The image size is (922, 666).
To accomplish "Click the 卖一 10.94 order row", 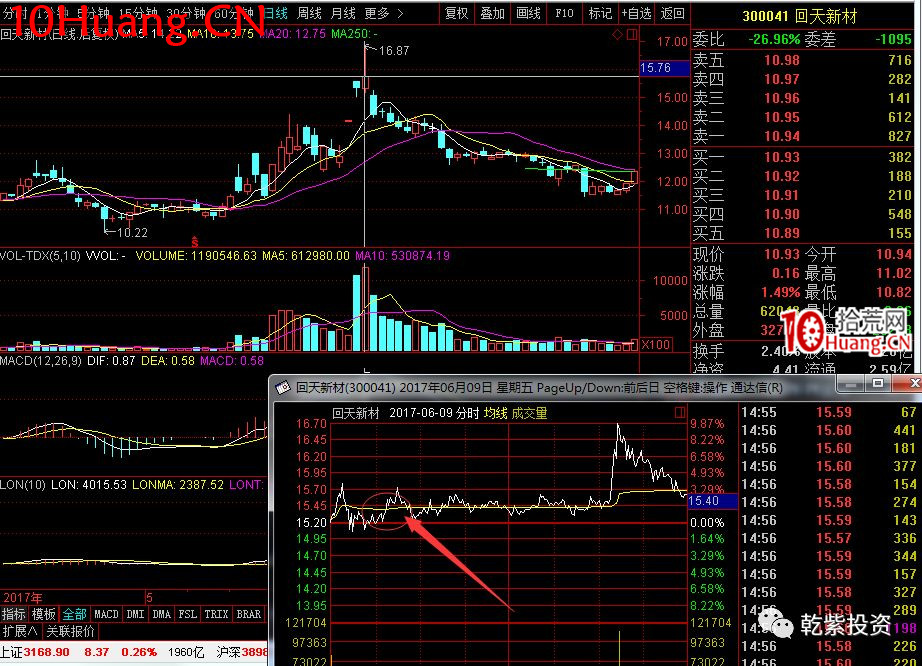I will click(802, 136).
